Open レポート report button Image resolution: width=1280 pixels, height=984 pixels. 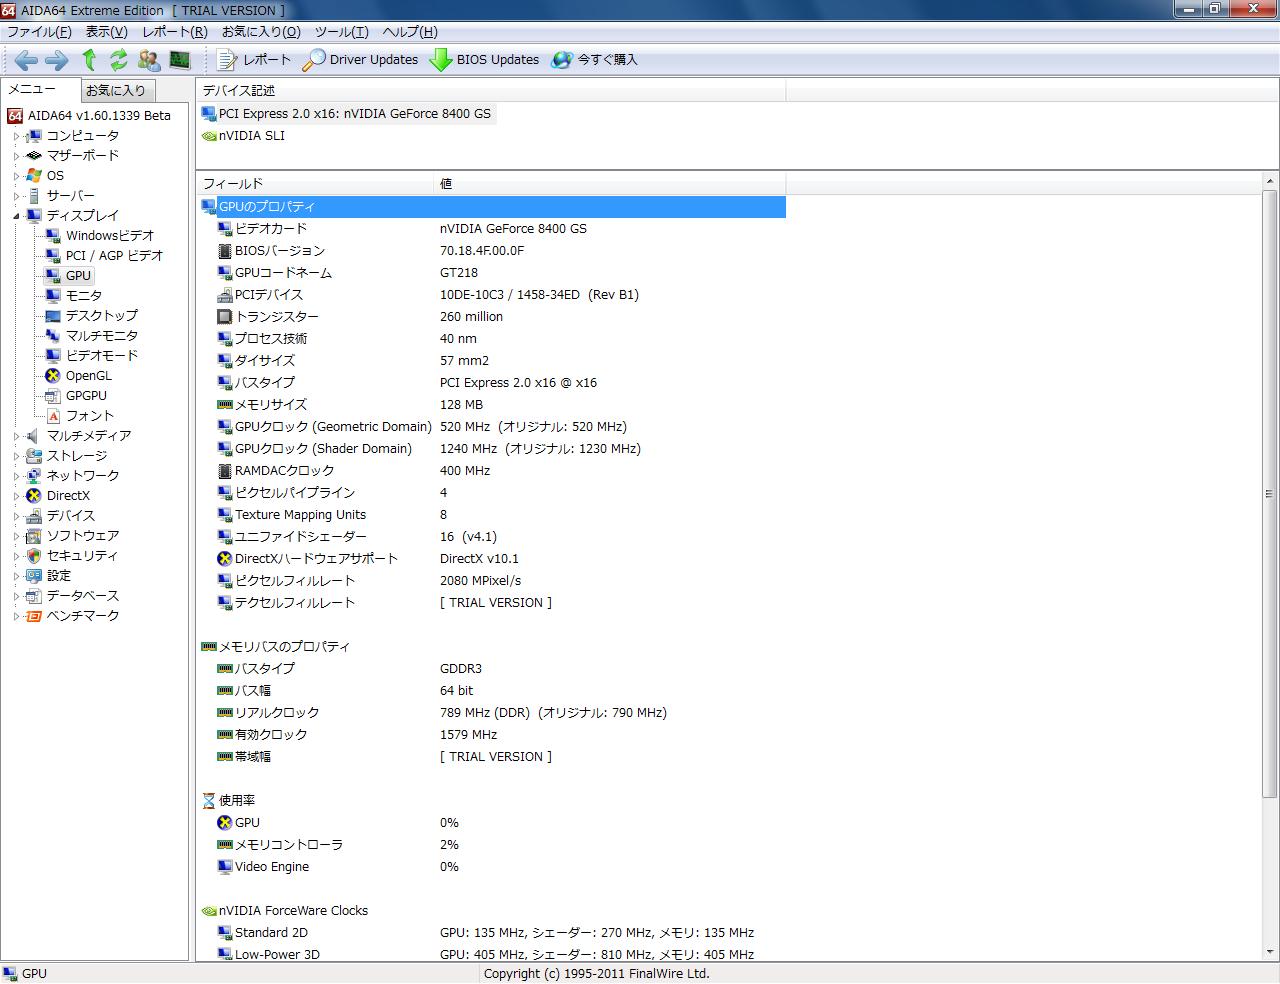(254, 60)
